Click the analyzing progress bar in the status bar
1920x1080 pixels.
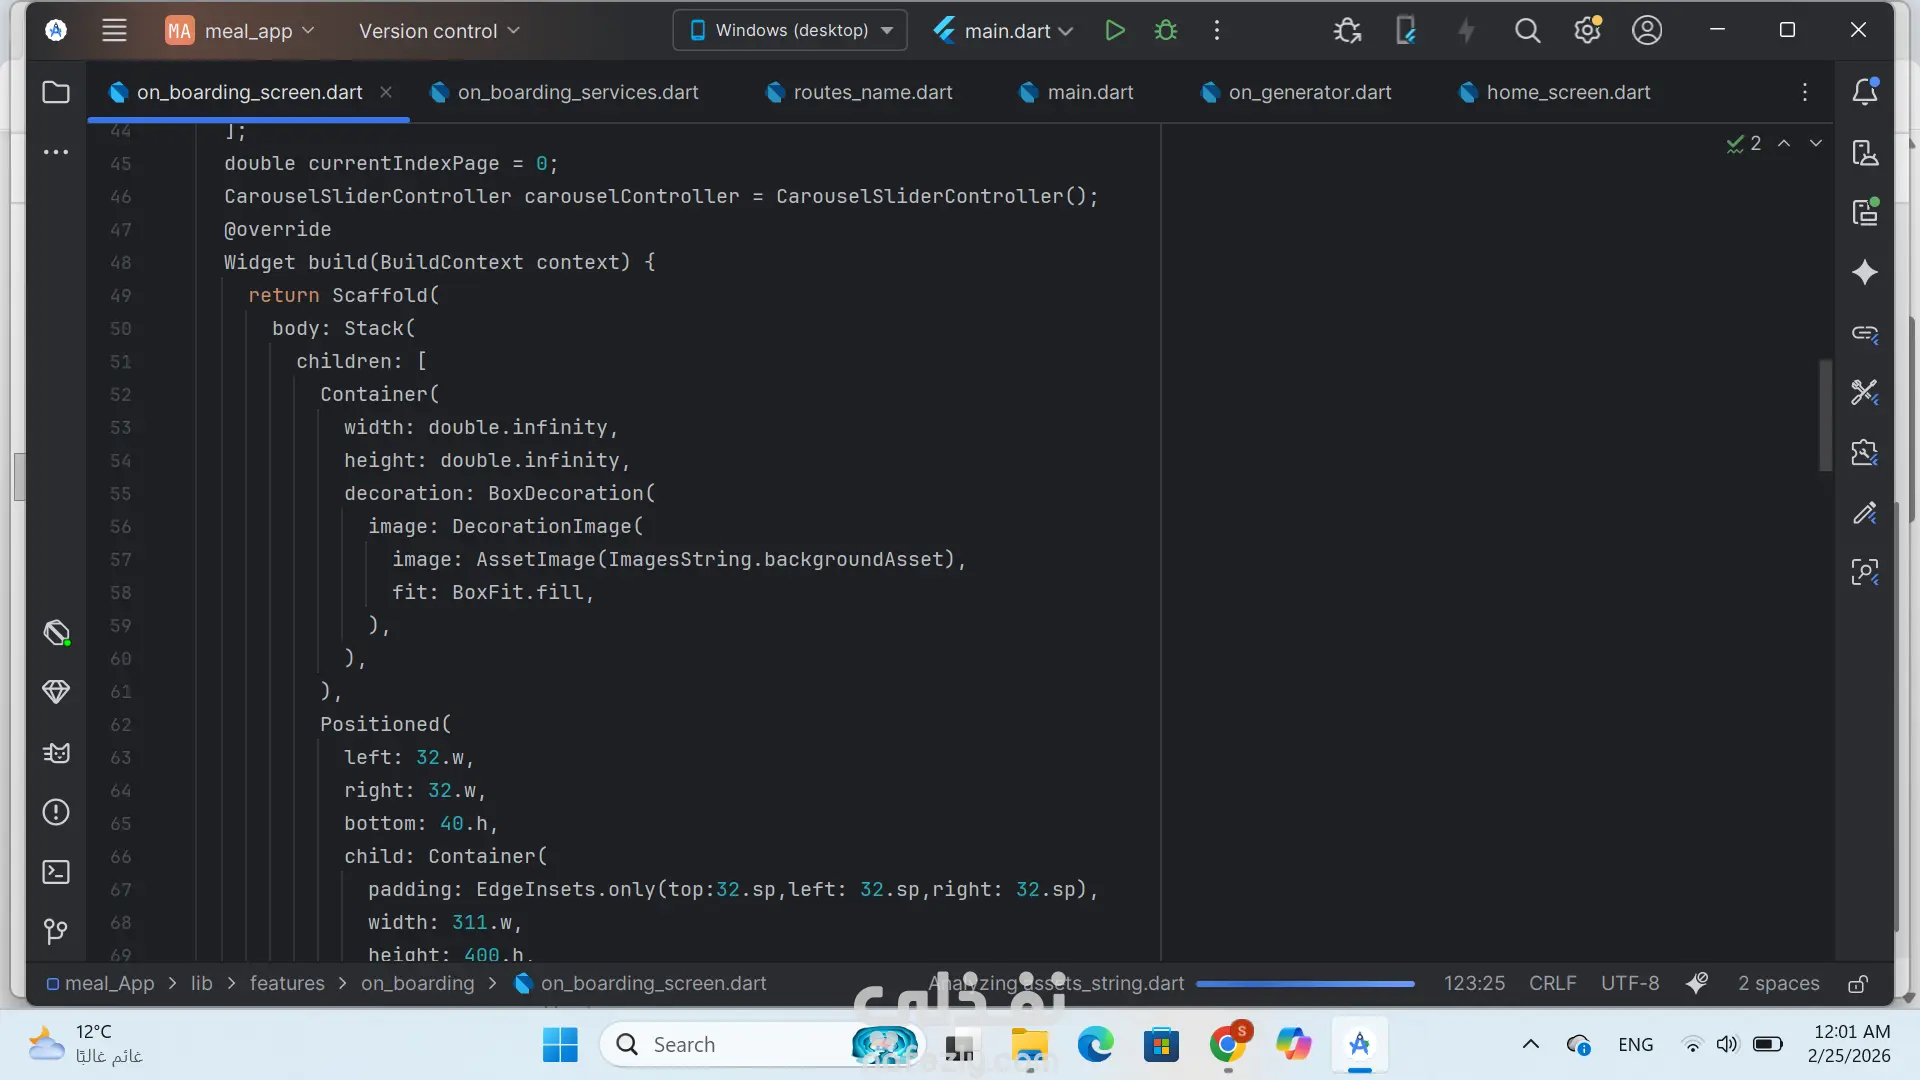coord(1305,984)
